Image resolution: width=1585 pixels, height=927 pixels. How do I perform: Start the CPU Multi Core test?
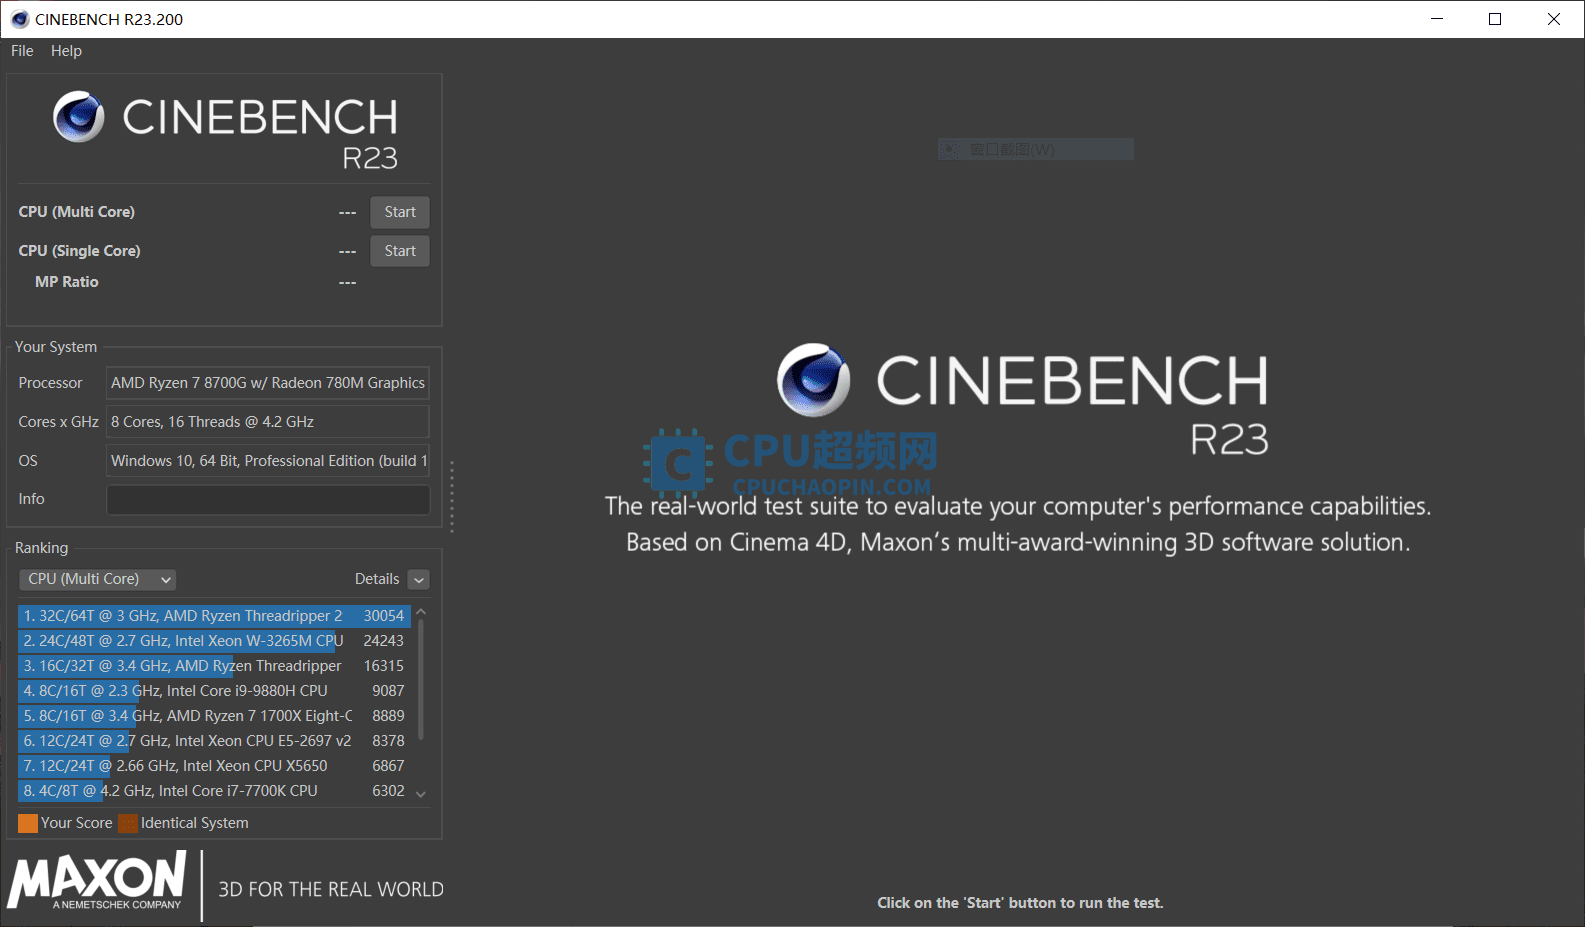pyautogui.click(x=400, y=212)
